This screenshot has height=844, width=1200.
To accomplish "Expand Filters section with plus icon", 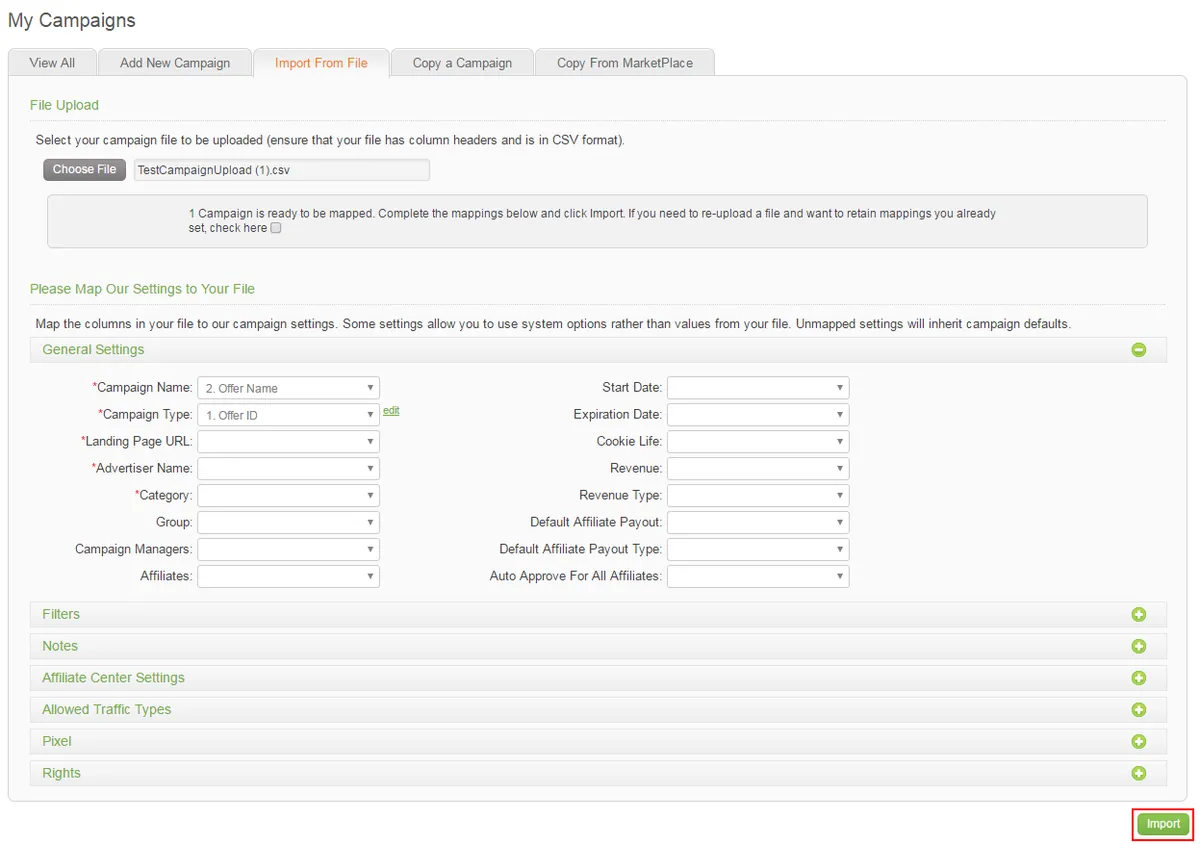I will pos(1138,615).
